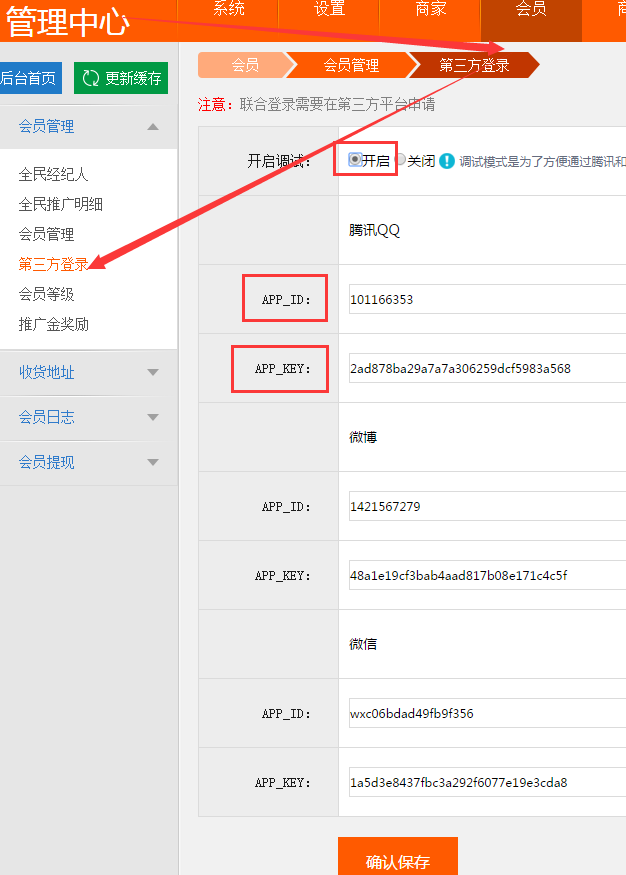Open 会员等级 in the sidebar
Screen dimensions: 626x875
(x=46, y=295)
